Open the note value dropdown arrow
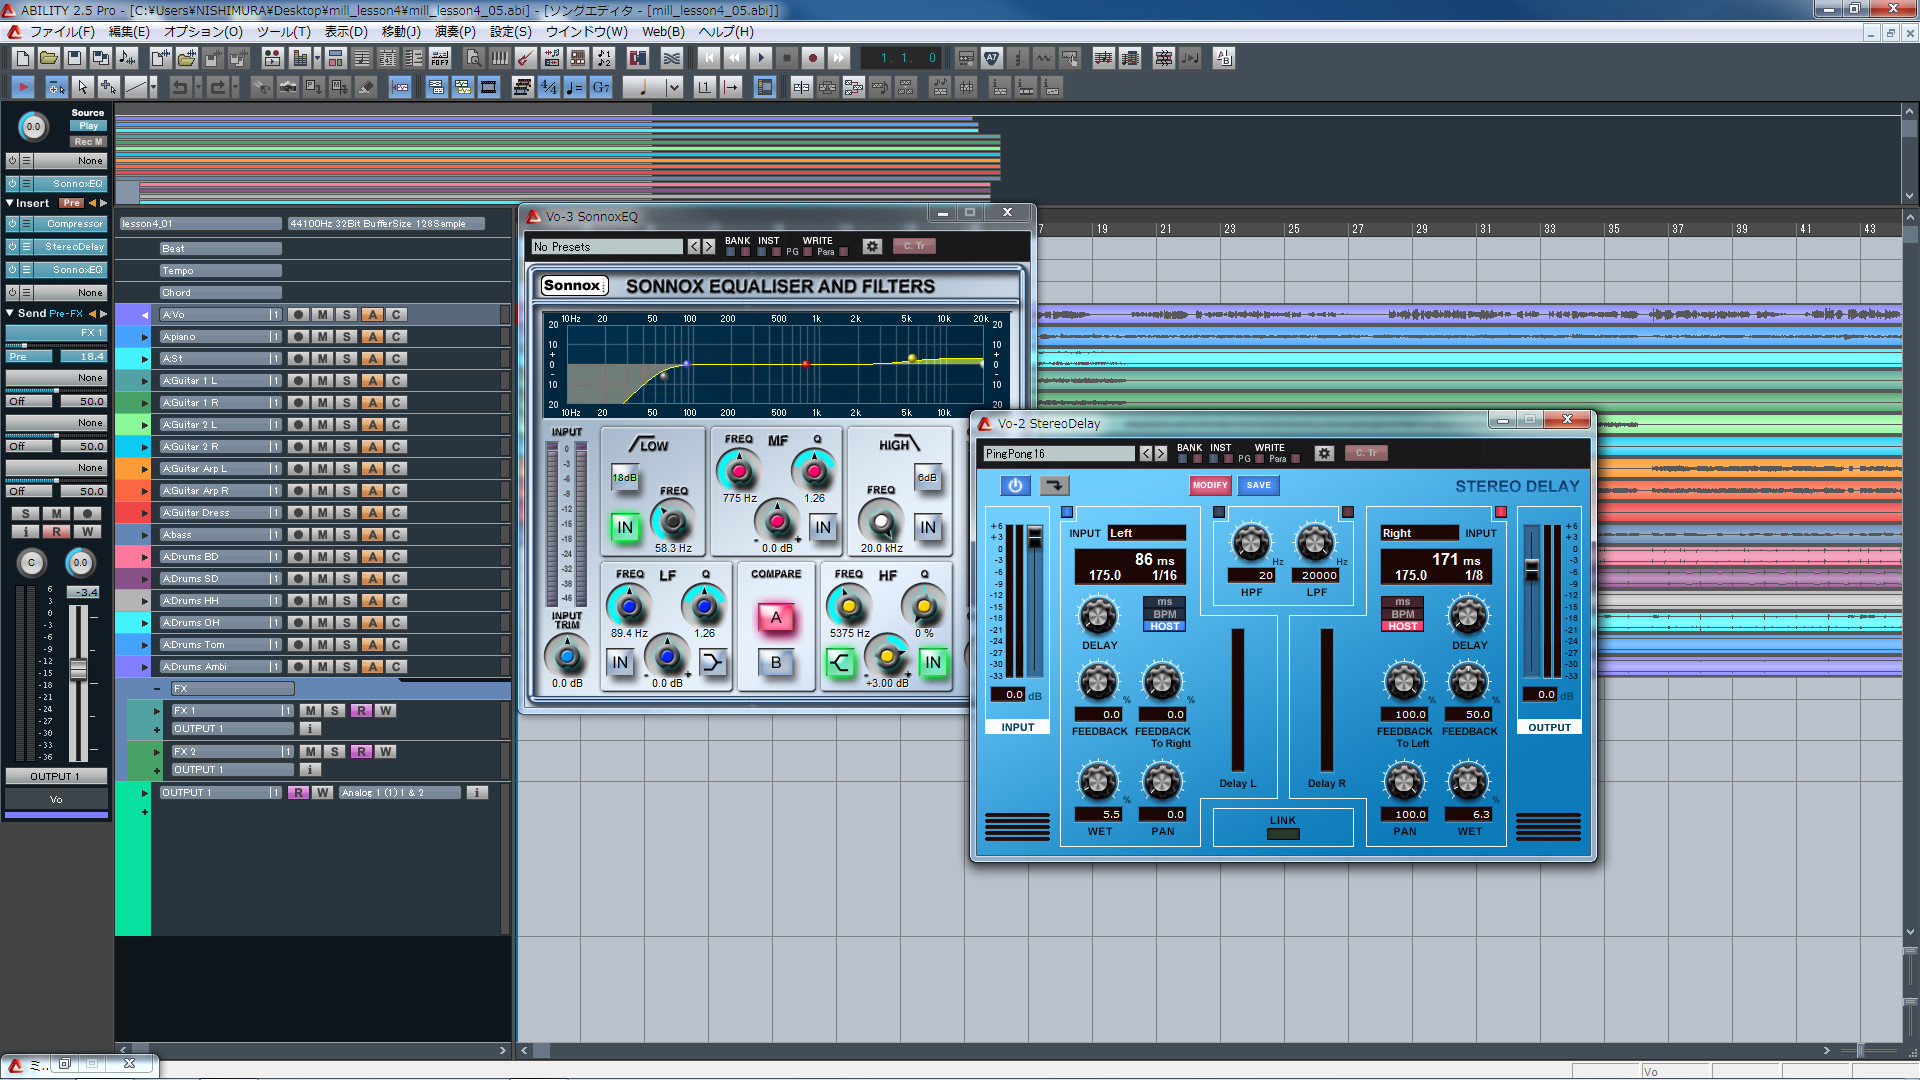This screenshot has height=1080, width=1920. click(673, 87)
